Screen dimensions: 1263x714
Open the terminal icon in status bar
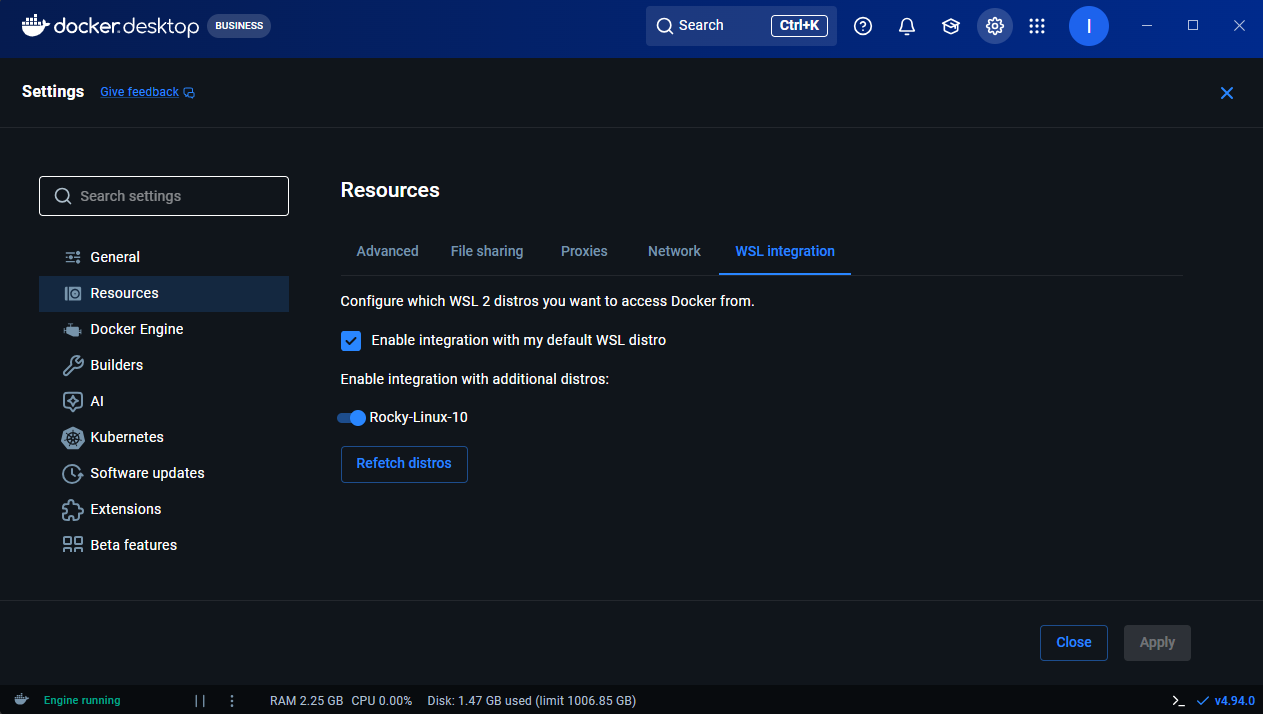1179,701
